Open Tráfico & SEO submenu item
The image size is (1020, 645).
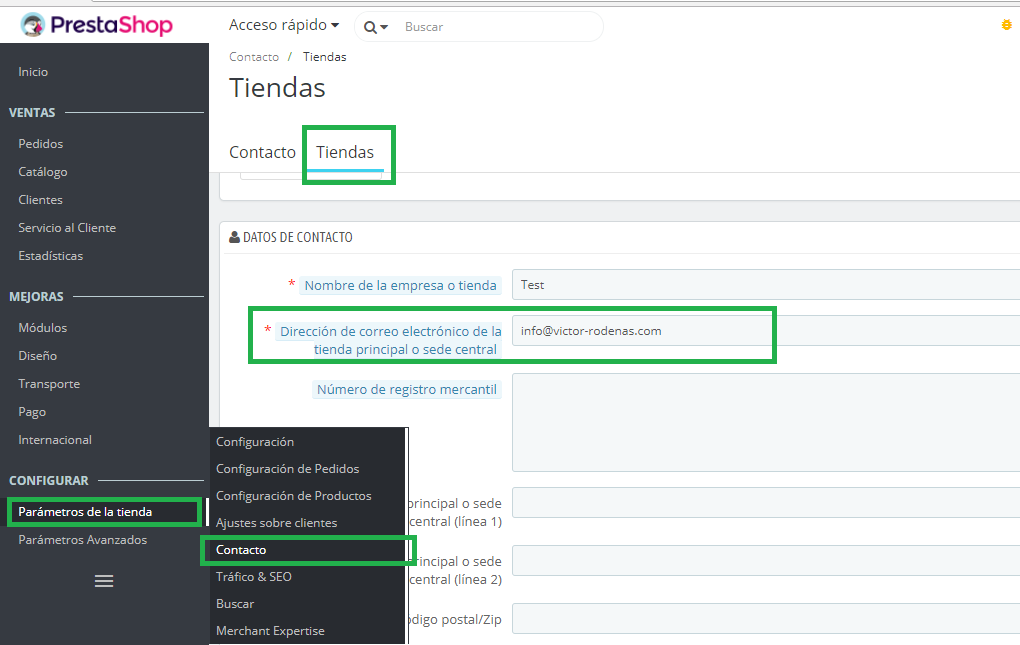254,577
